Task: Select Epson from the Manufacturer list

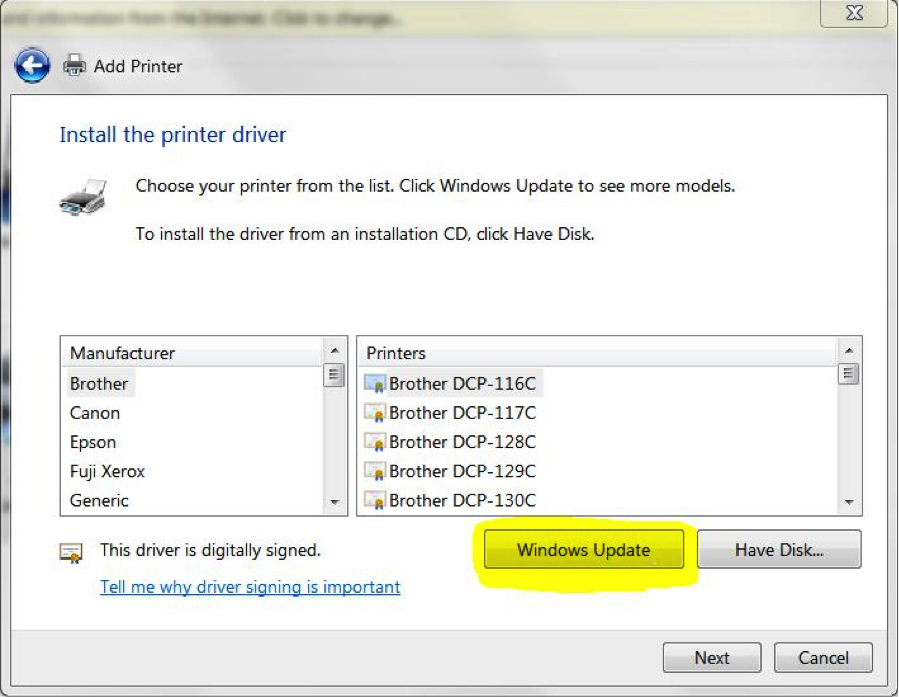Action: (93, 442)
